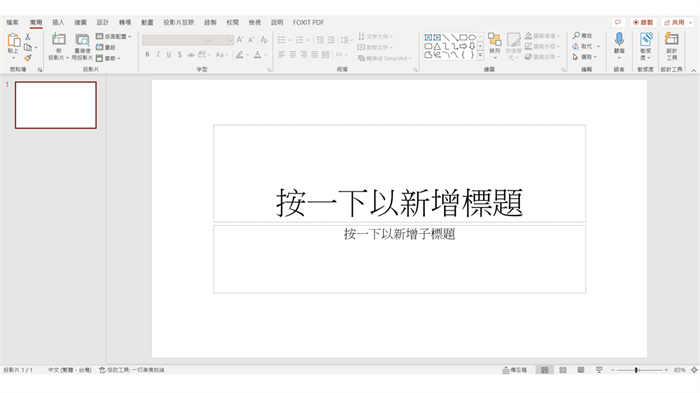Switch to Normal view in status bar

(545, 370)
